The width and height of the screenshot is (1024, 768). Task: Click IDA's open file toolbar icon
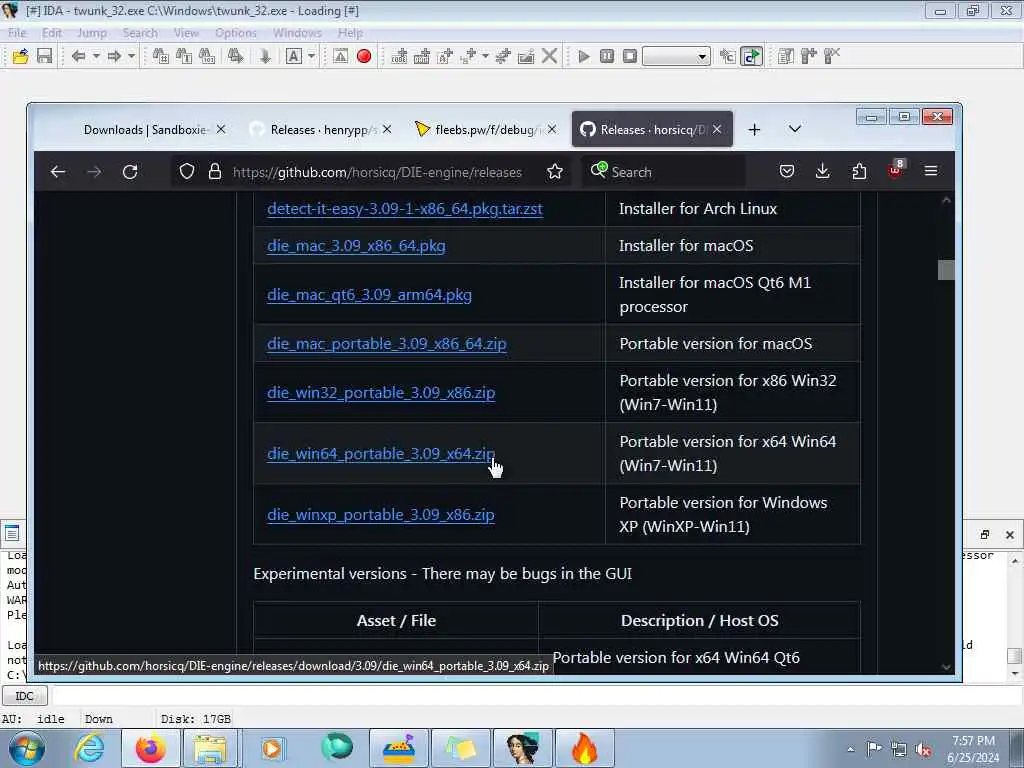pos(20,56)
